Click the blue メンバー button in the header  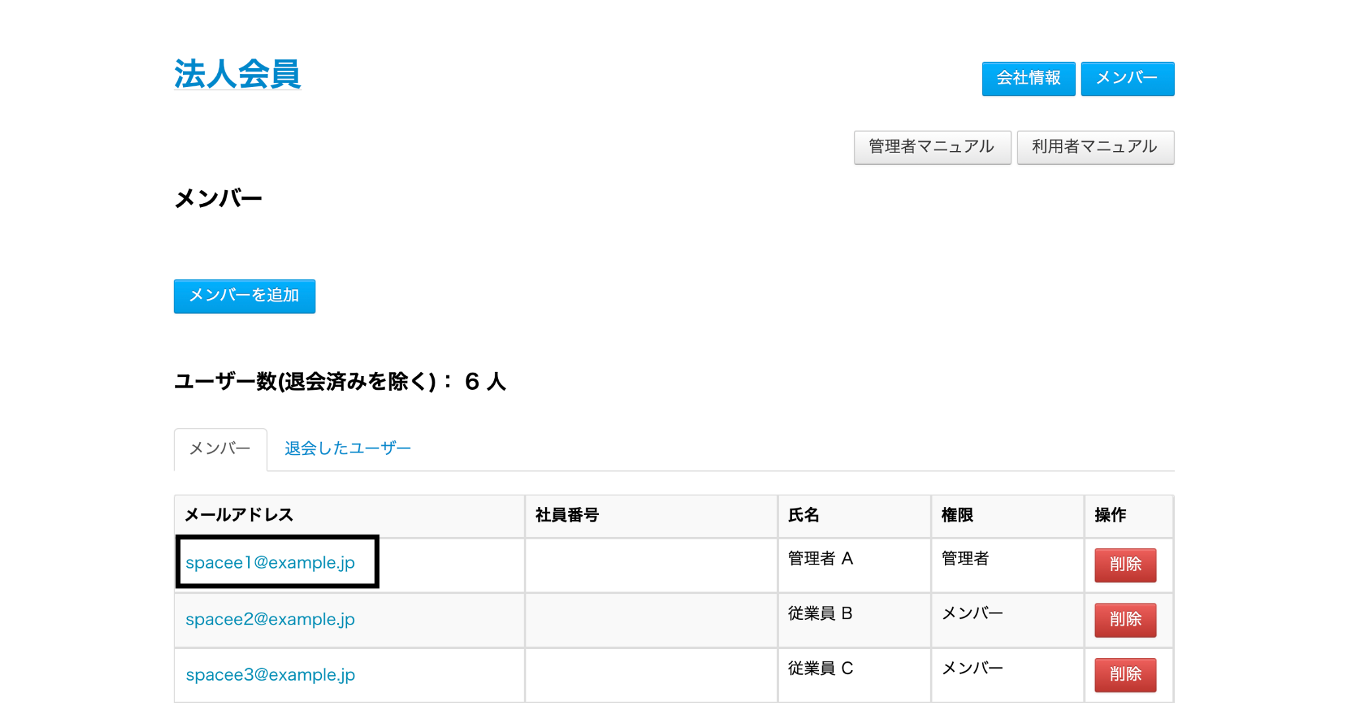pyautogui.click(x=1127, y=78)
